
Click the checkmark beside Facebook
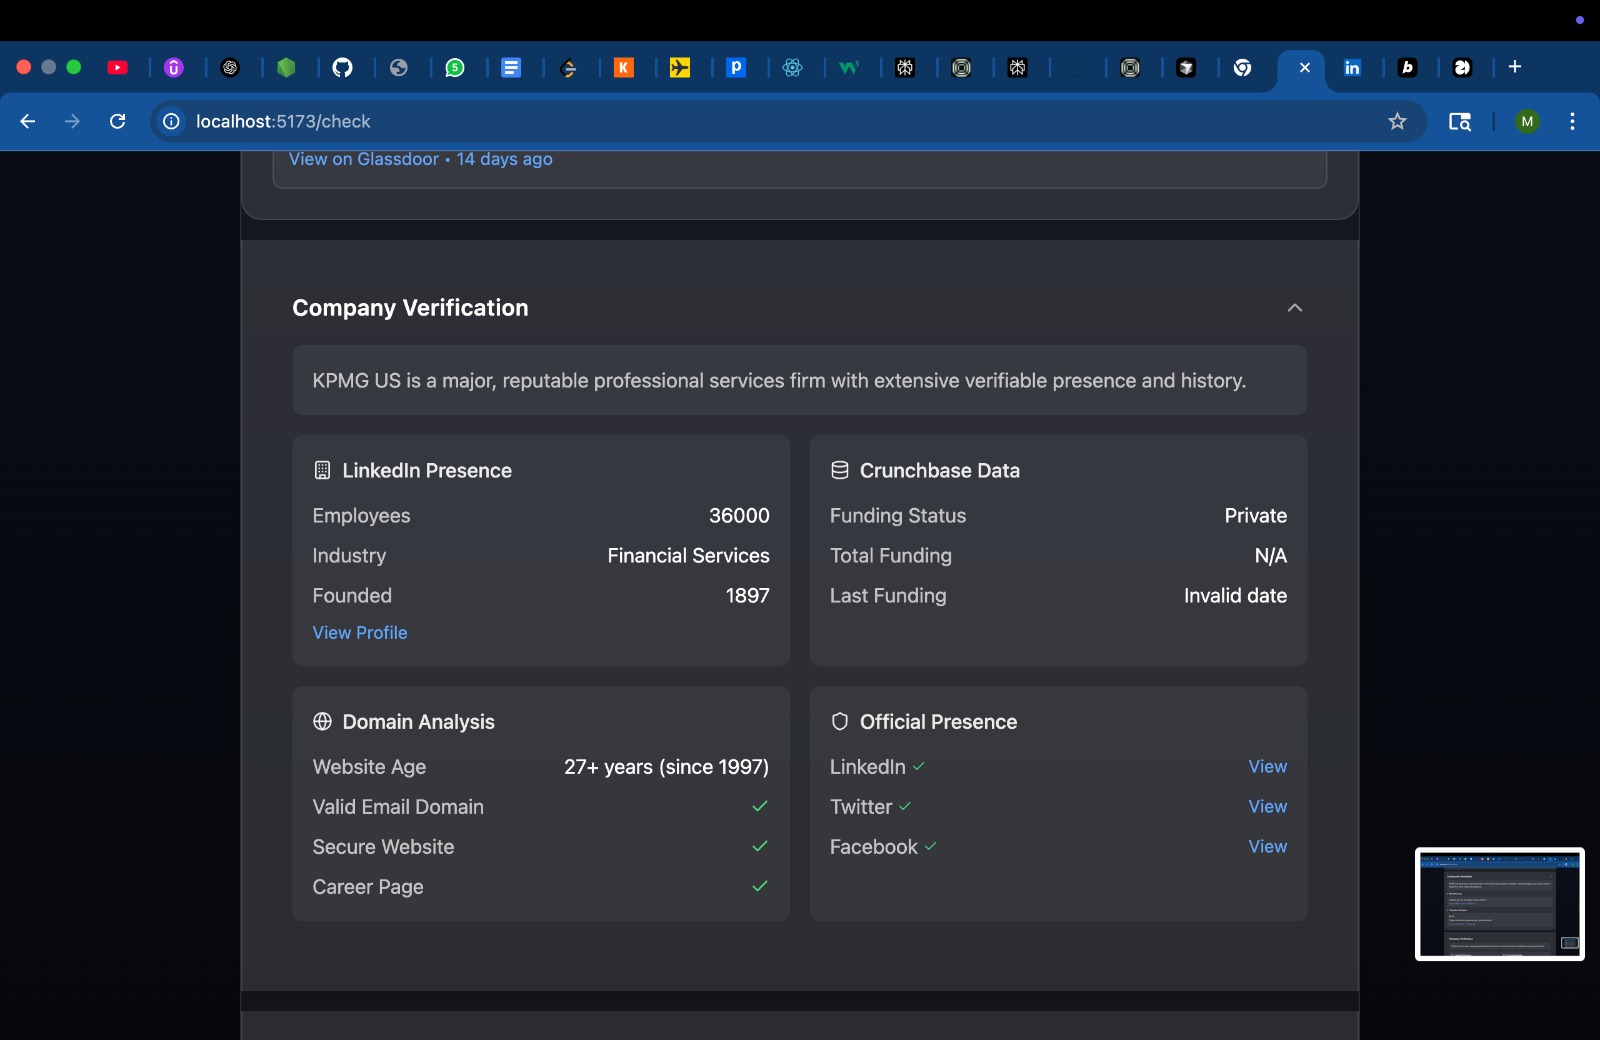(x=931, y=846)
